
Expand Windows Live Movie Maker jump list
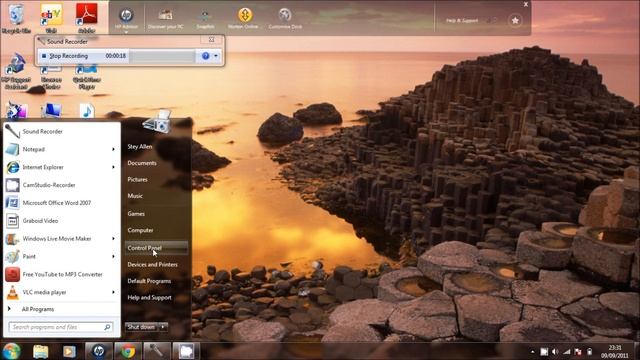tap(113, 239)
